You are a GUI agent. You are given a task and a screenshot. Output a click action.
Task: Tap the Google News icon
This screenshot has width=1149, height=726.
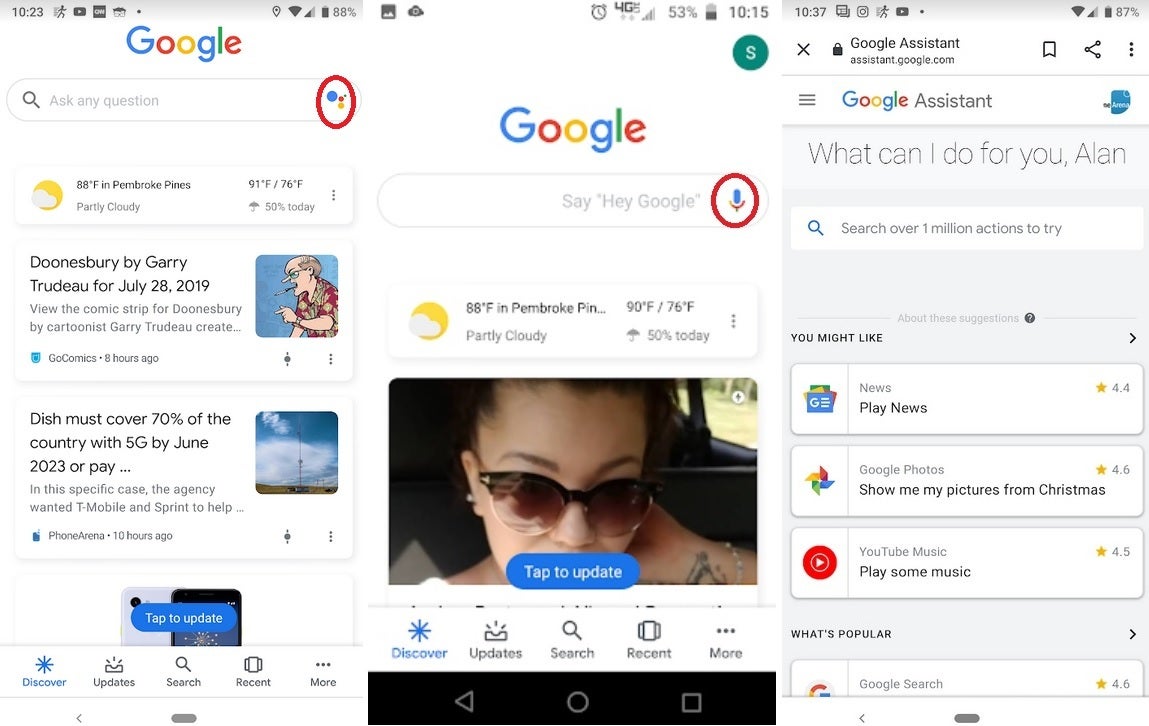tap(819, 399)
